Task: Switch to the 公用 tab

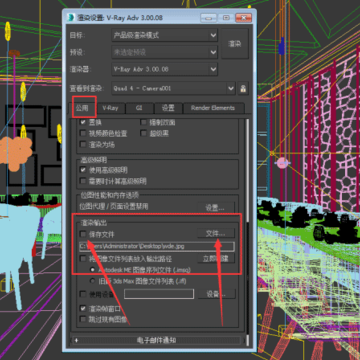Action: (82, 108)
